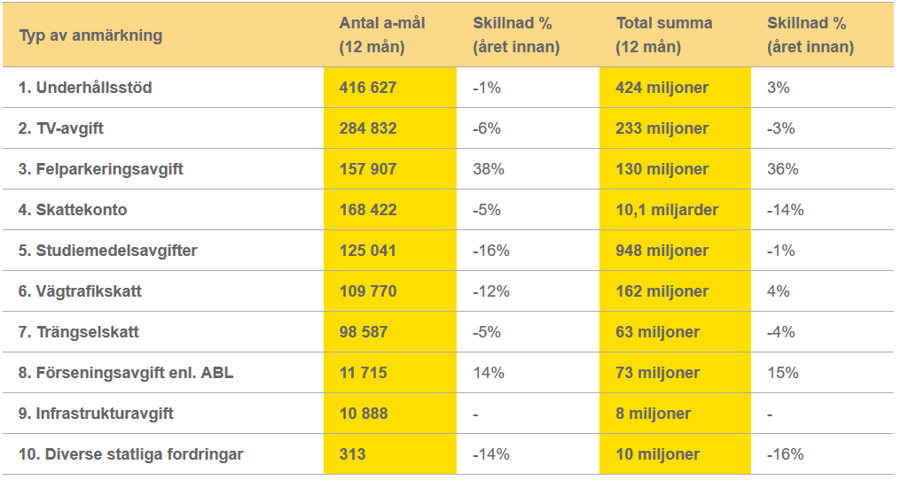Select the '424 miljoner' cell
This screenshot has width=900, height=480.
coord(662,88)
